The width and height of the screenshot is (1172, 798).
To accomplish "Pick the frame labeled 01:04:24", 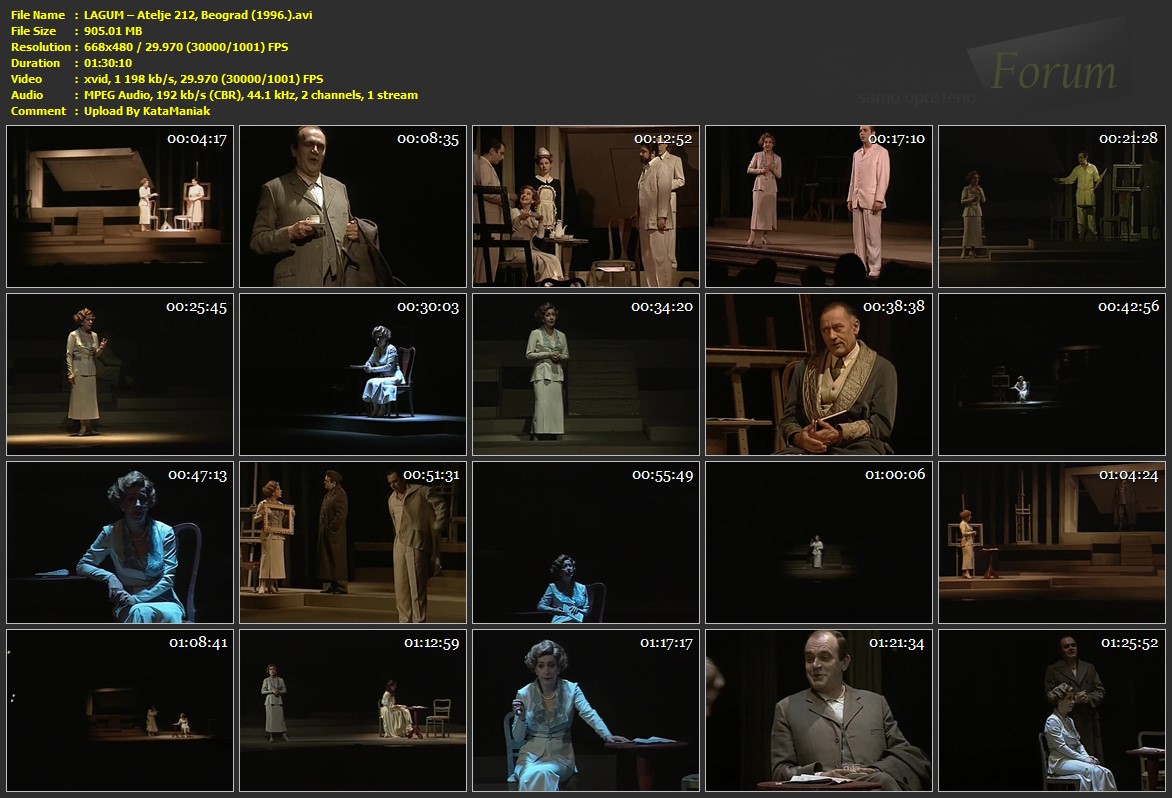I will tap(1052, 542).
